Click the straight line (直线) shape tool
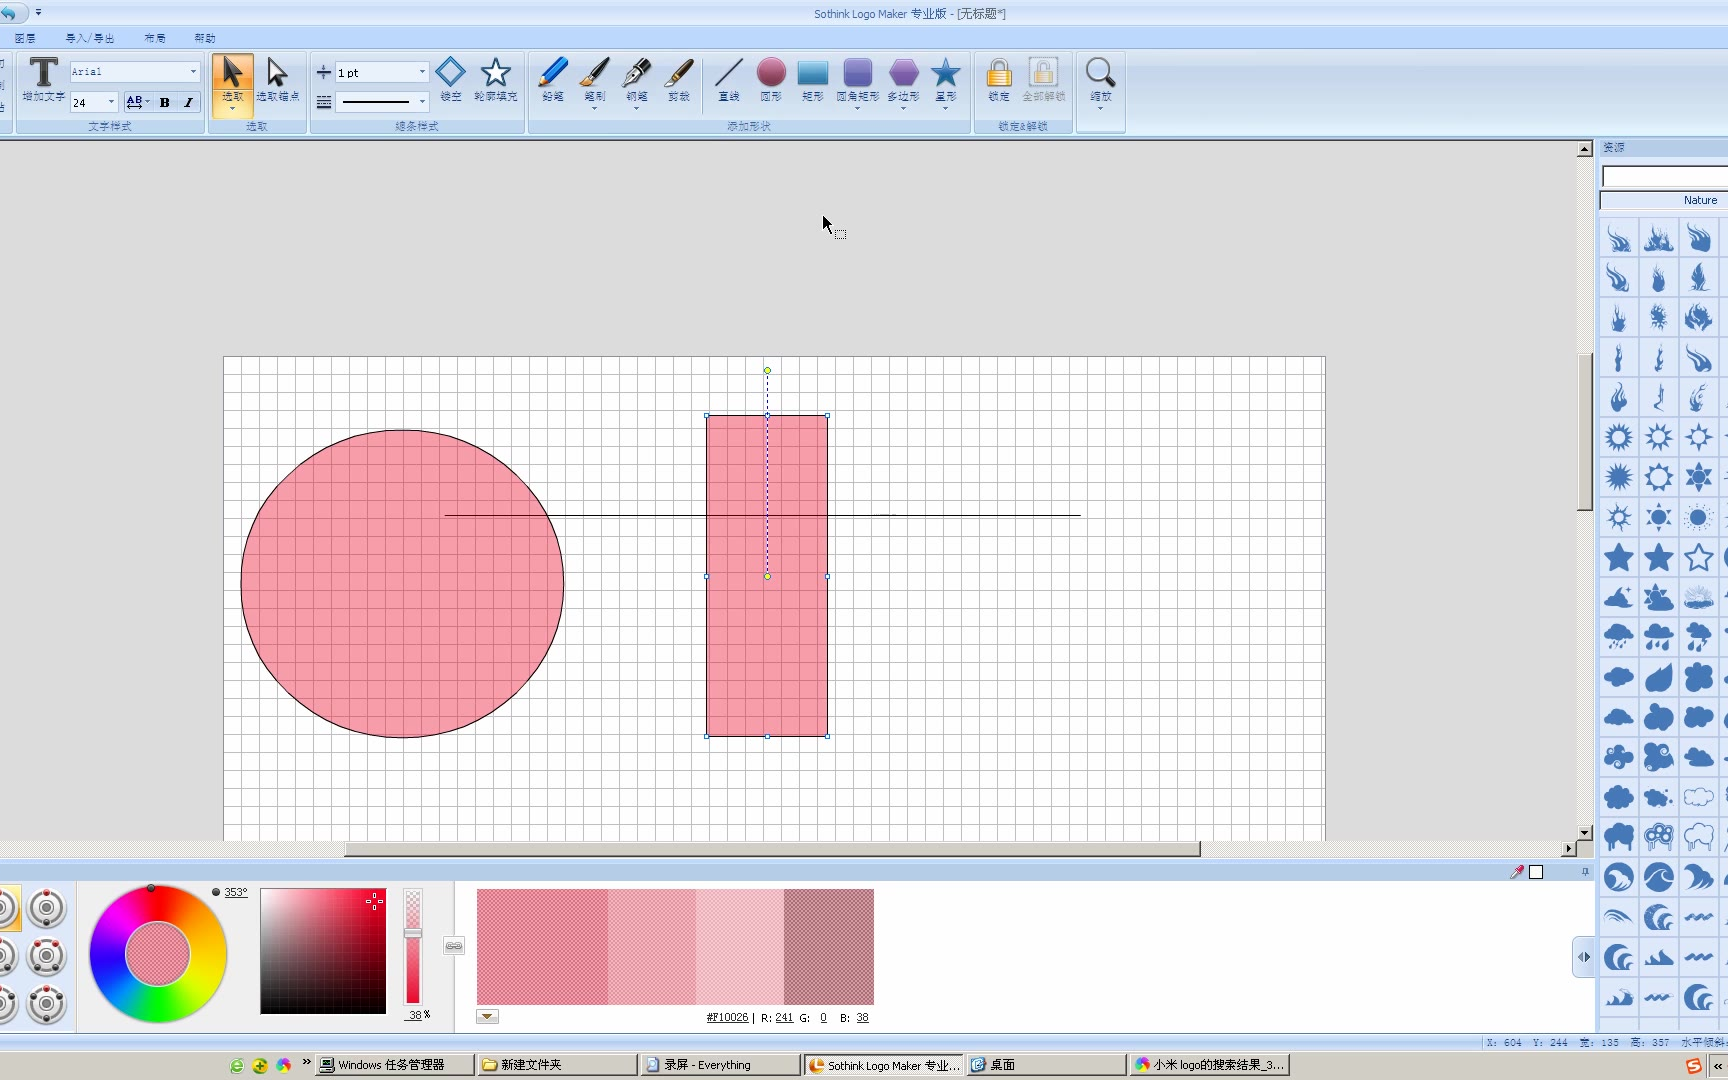 coord(728,78)
